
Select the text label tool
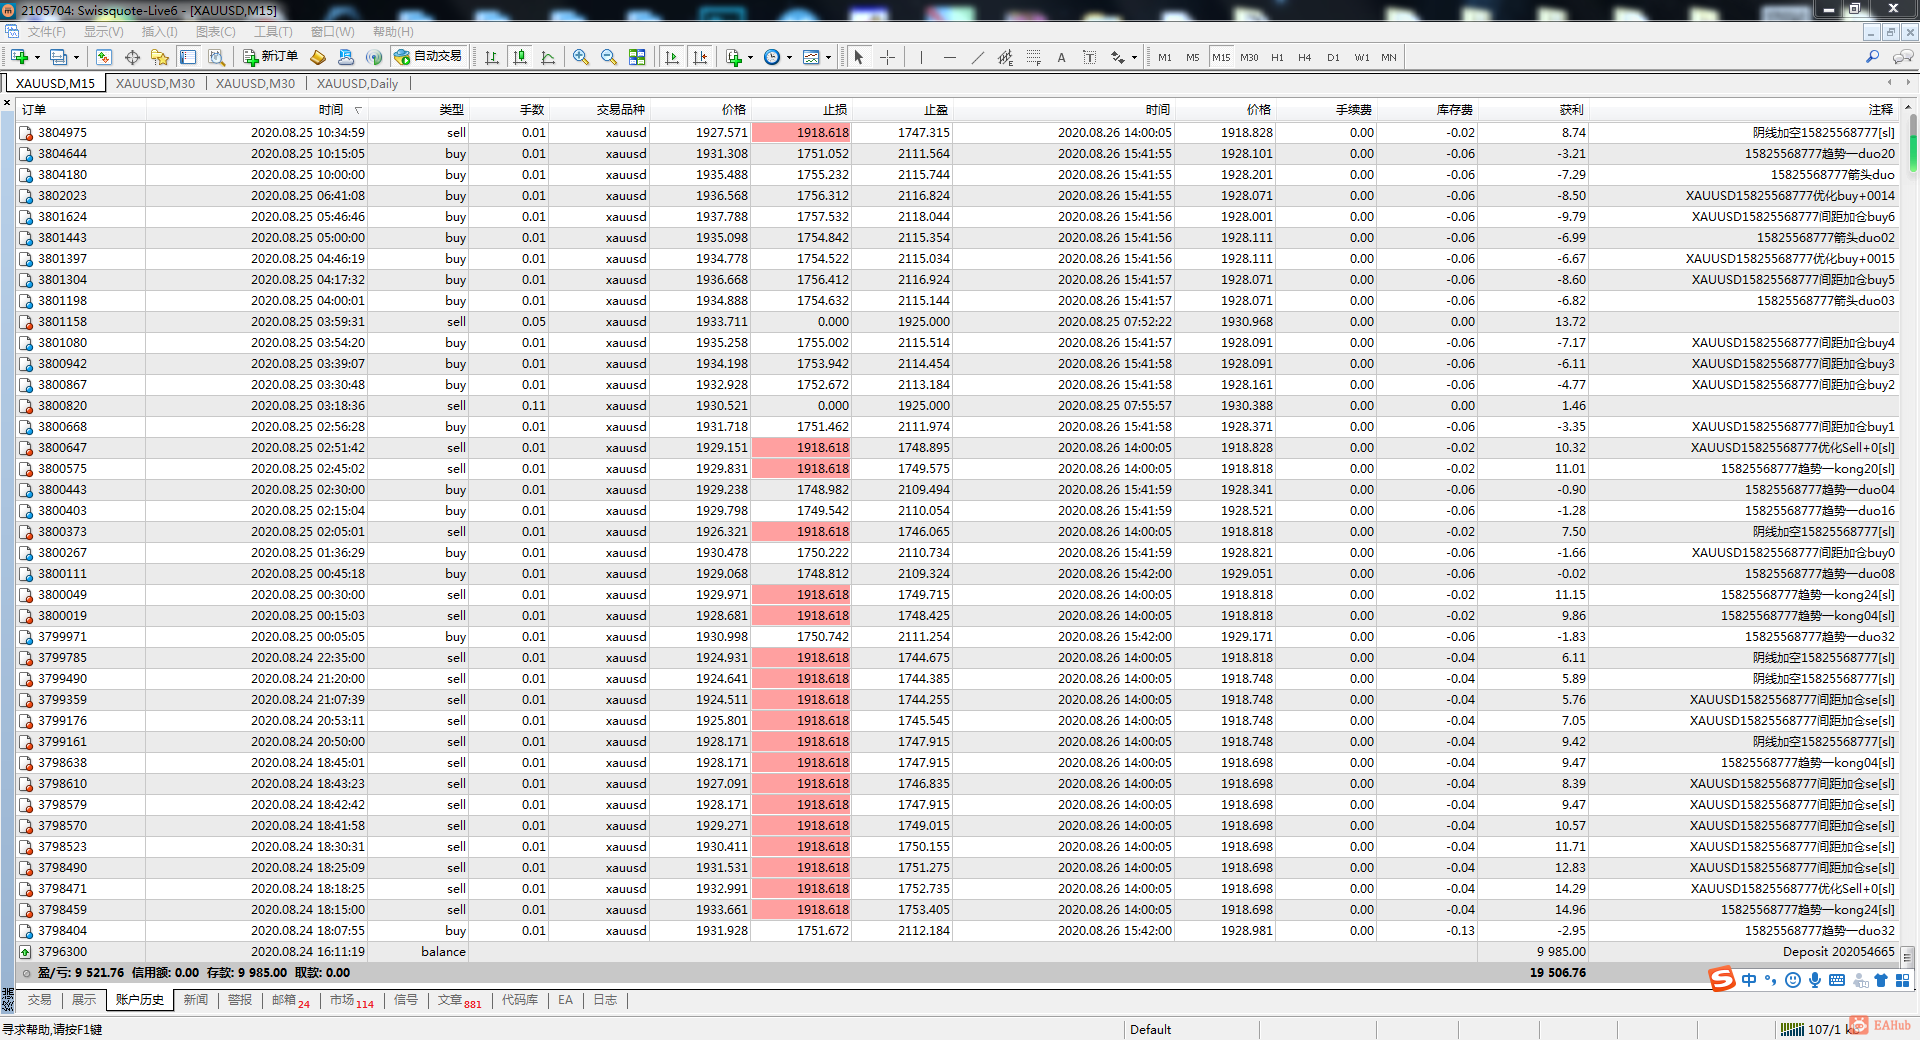(1089, 57)
